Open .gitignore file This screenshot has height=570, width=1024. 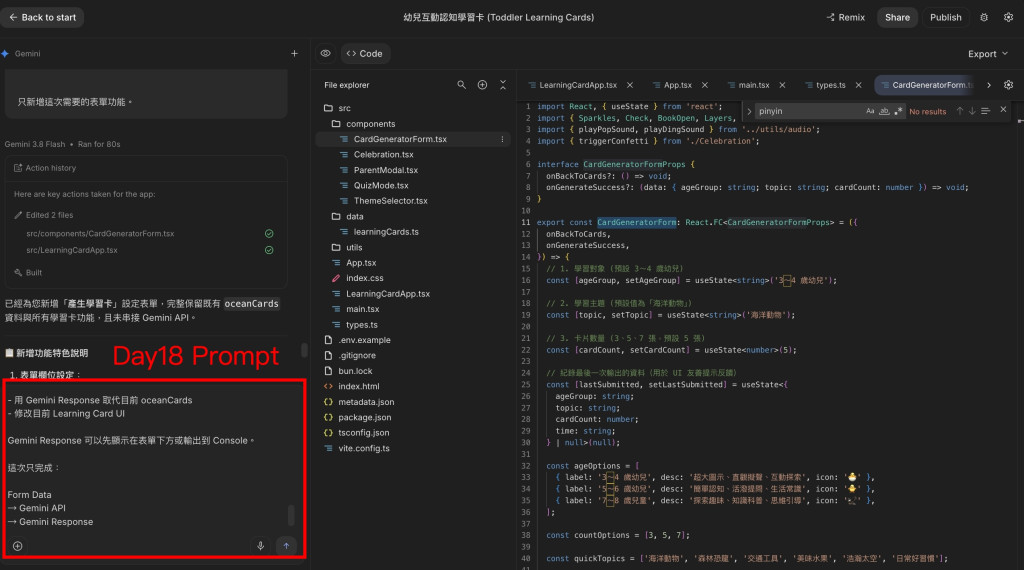(x=357, y=355)
